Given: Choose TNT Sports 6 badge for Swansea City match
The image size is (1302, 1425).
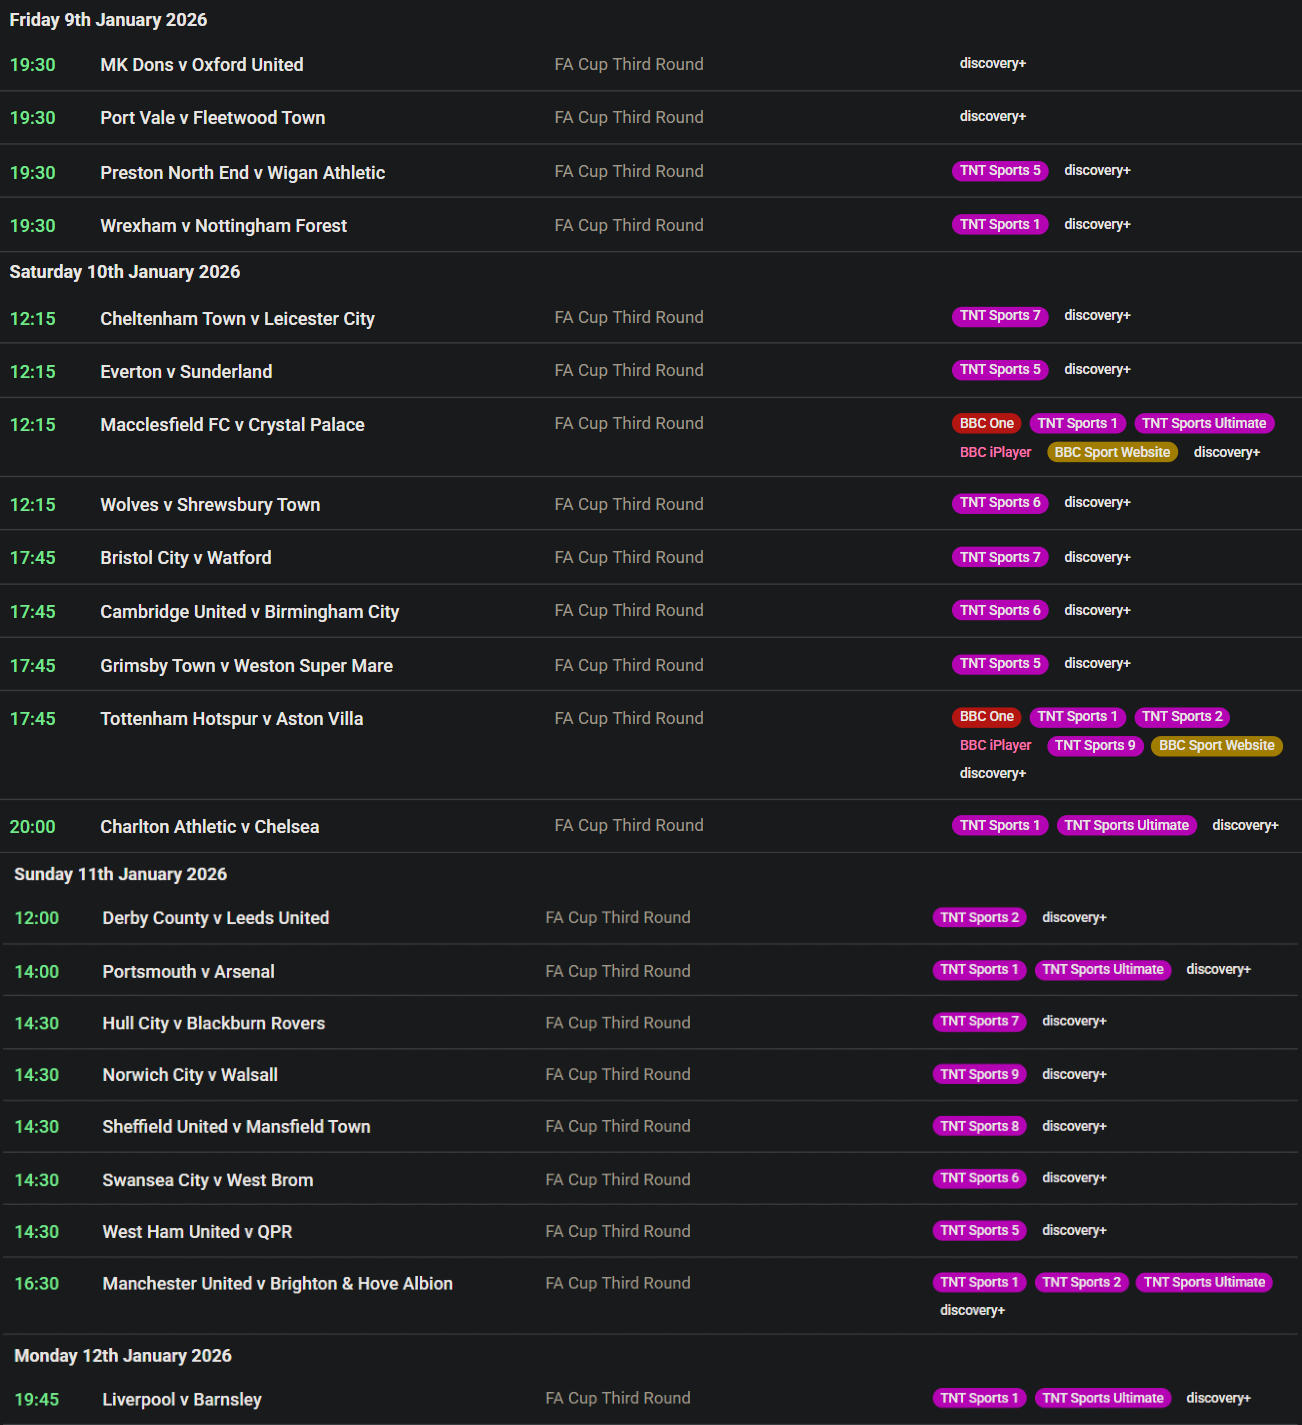Looking at the screenshot, I should (x=980, y=1179).
